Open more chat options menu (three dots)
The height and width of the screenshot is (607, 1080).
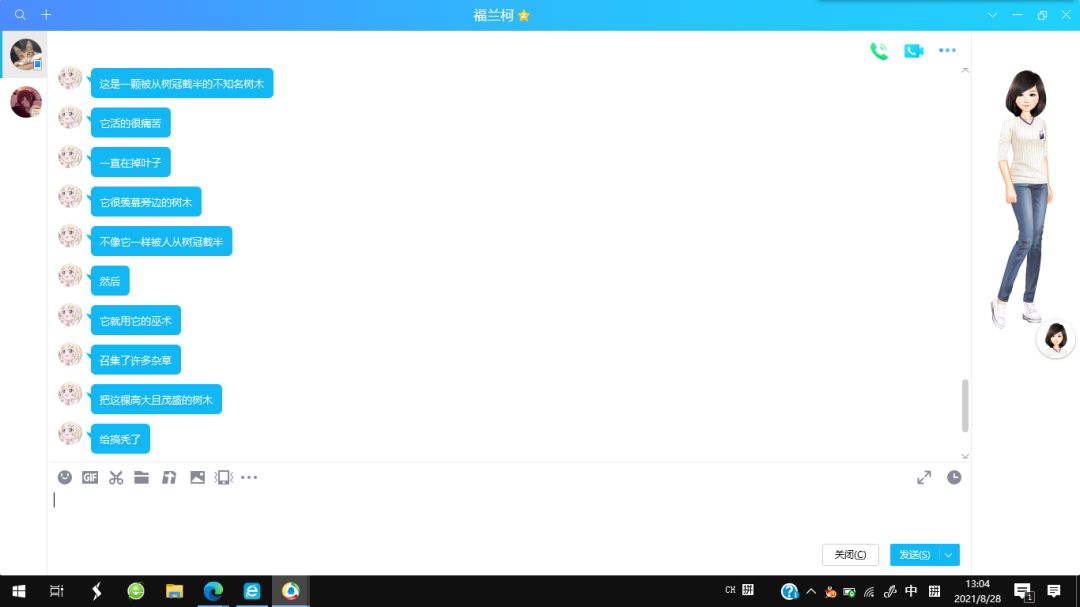tap(948, 50)
